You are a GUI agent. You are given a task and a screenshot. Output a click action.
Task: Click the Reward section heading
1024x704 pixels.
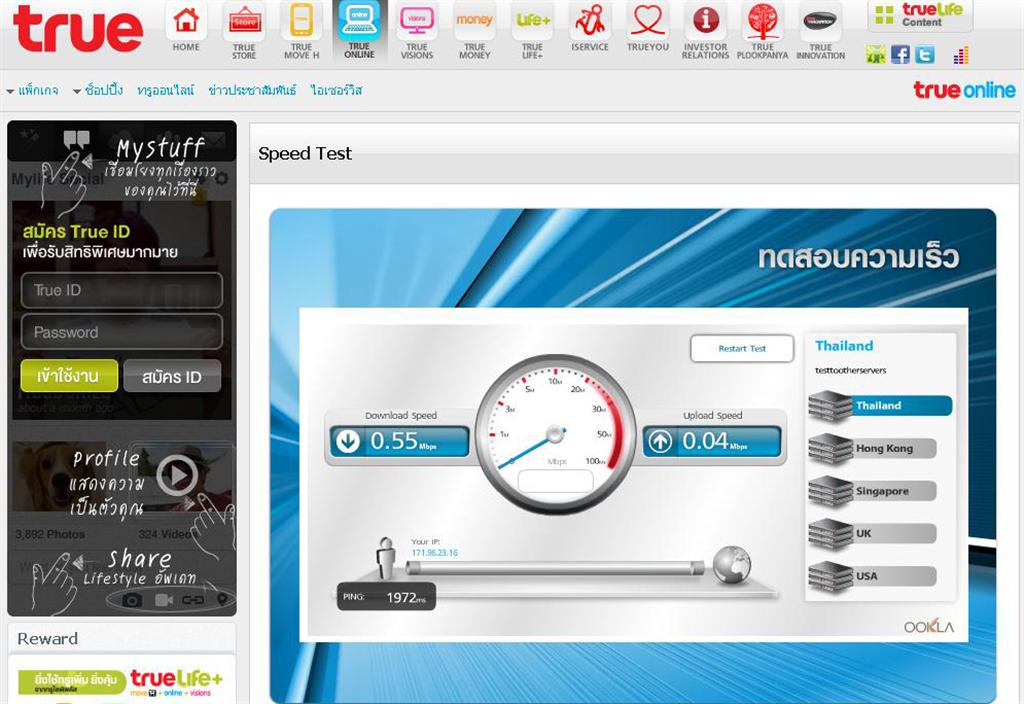[x=47, y=638]
